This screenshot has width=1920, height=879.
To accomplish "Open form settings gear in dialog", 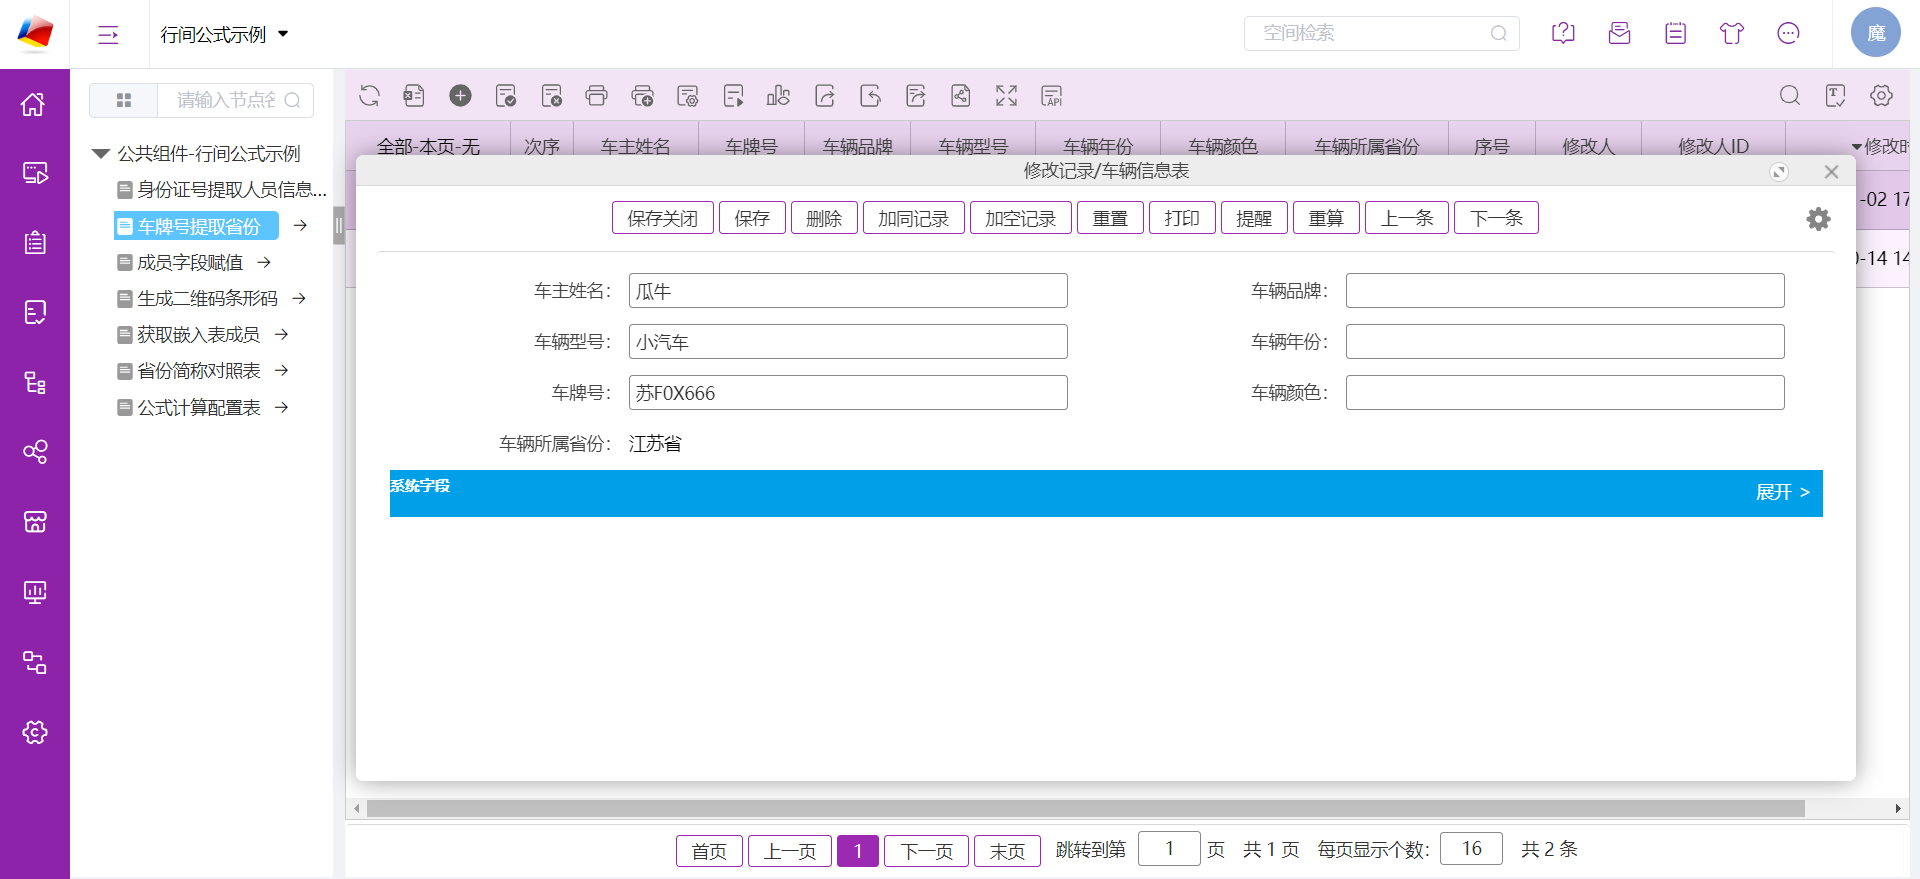I will (x=1818, y=219).
